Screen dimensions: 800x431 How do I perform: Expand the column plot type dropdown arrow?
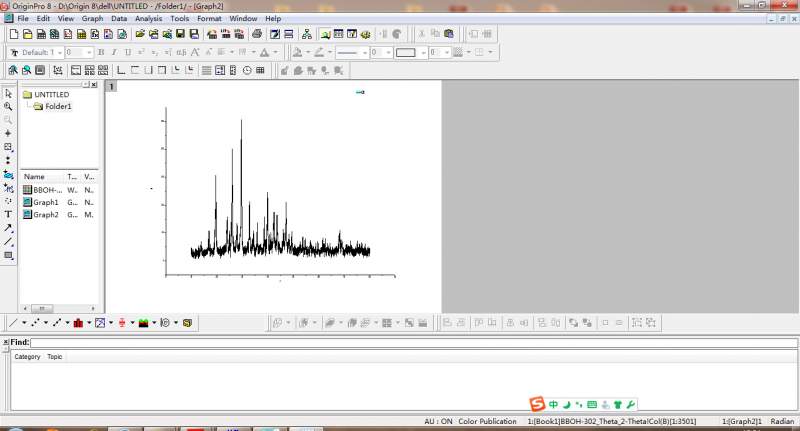pyautogui.click(x=91, y=323)
